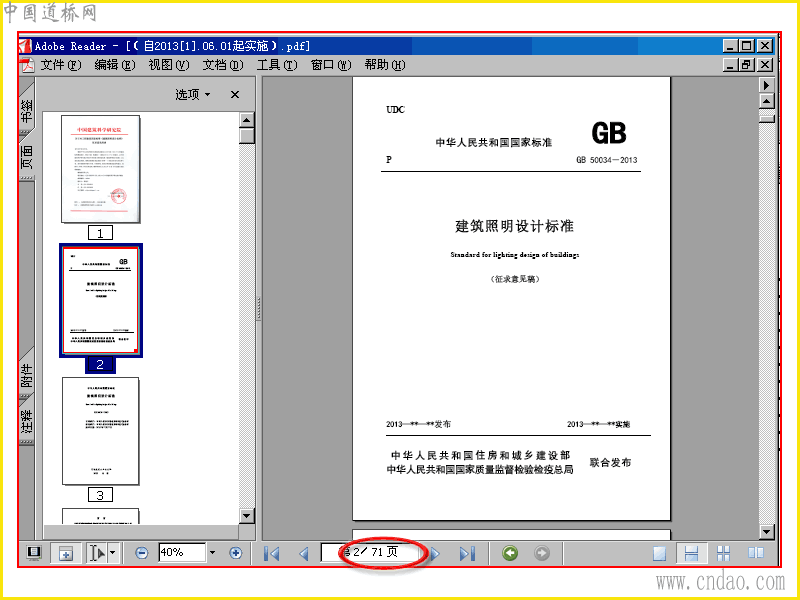Screen dimensions: 800x600
Task: Open the 视图(V) menu
Action: [169, 65]
